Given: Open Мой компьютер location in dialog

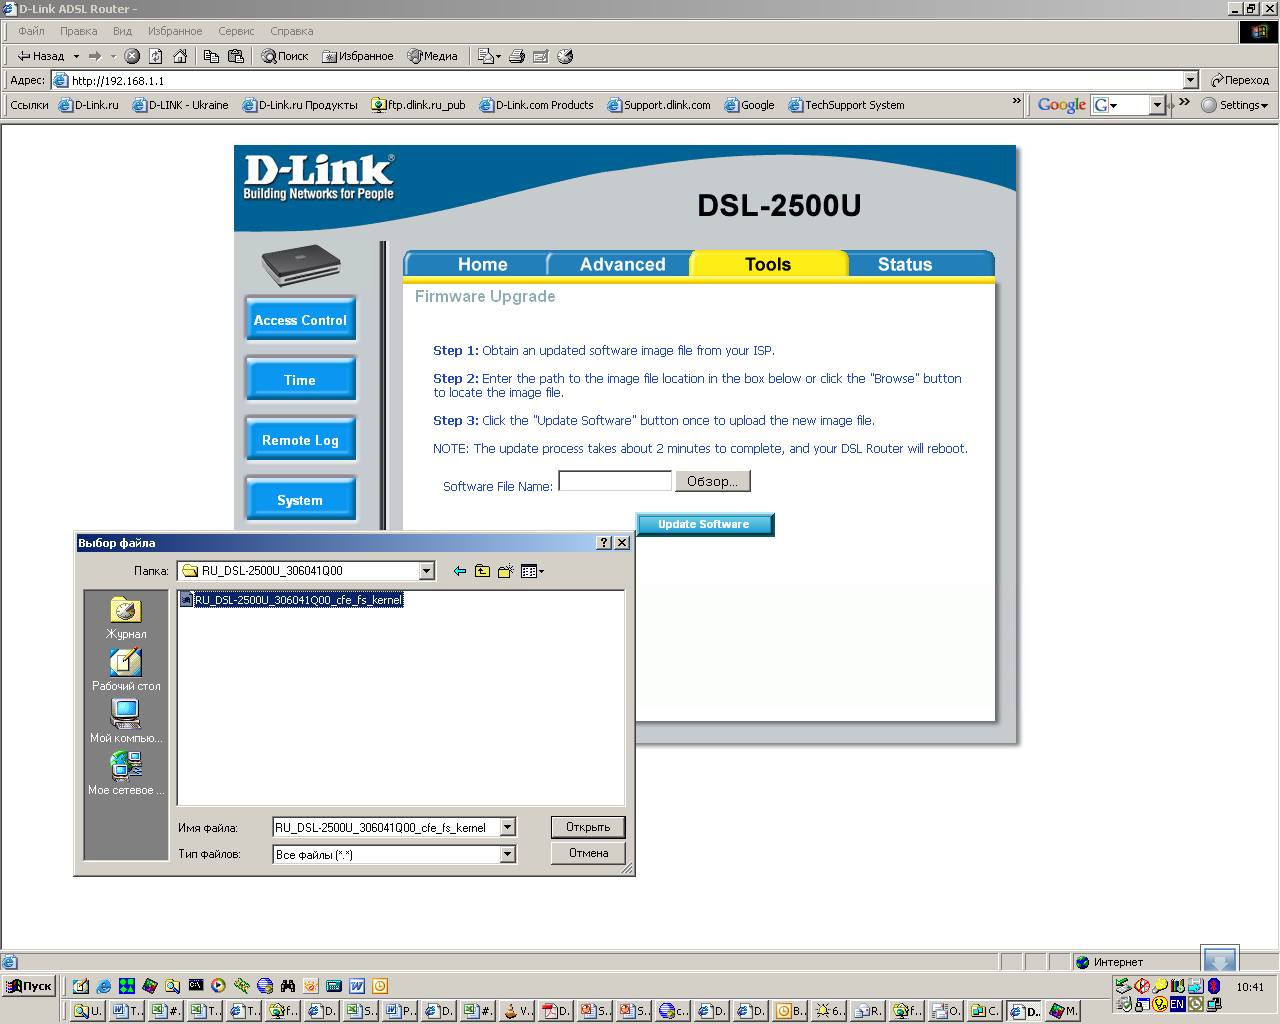Looking at the screenshot, I should click(126, 722).
